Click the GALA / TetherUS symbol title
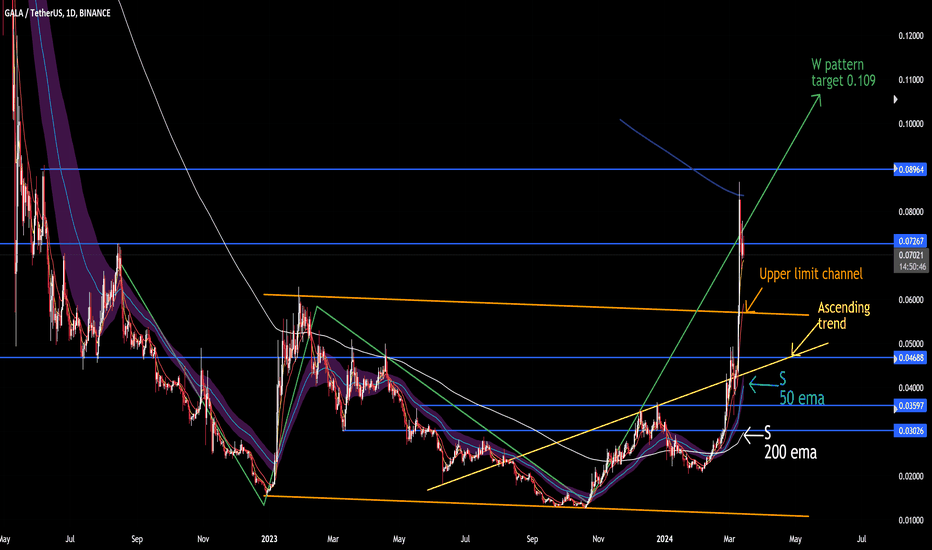The height and width of the screenshot is (550, 932). click(x=58, y=12)
